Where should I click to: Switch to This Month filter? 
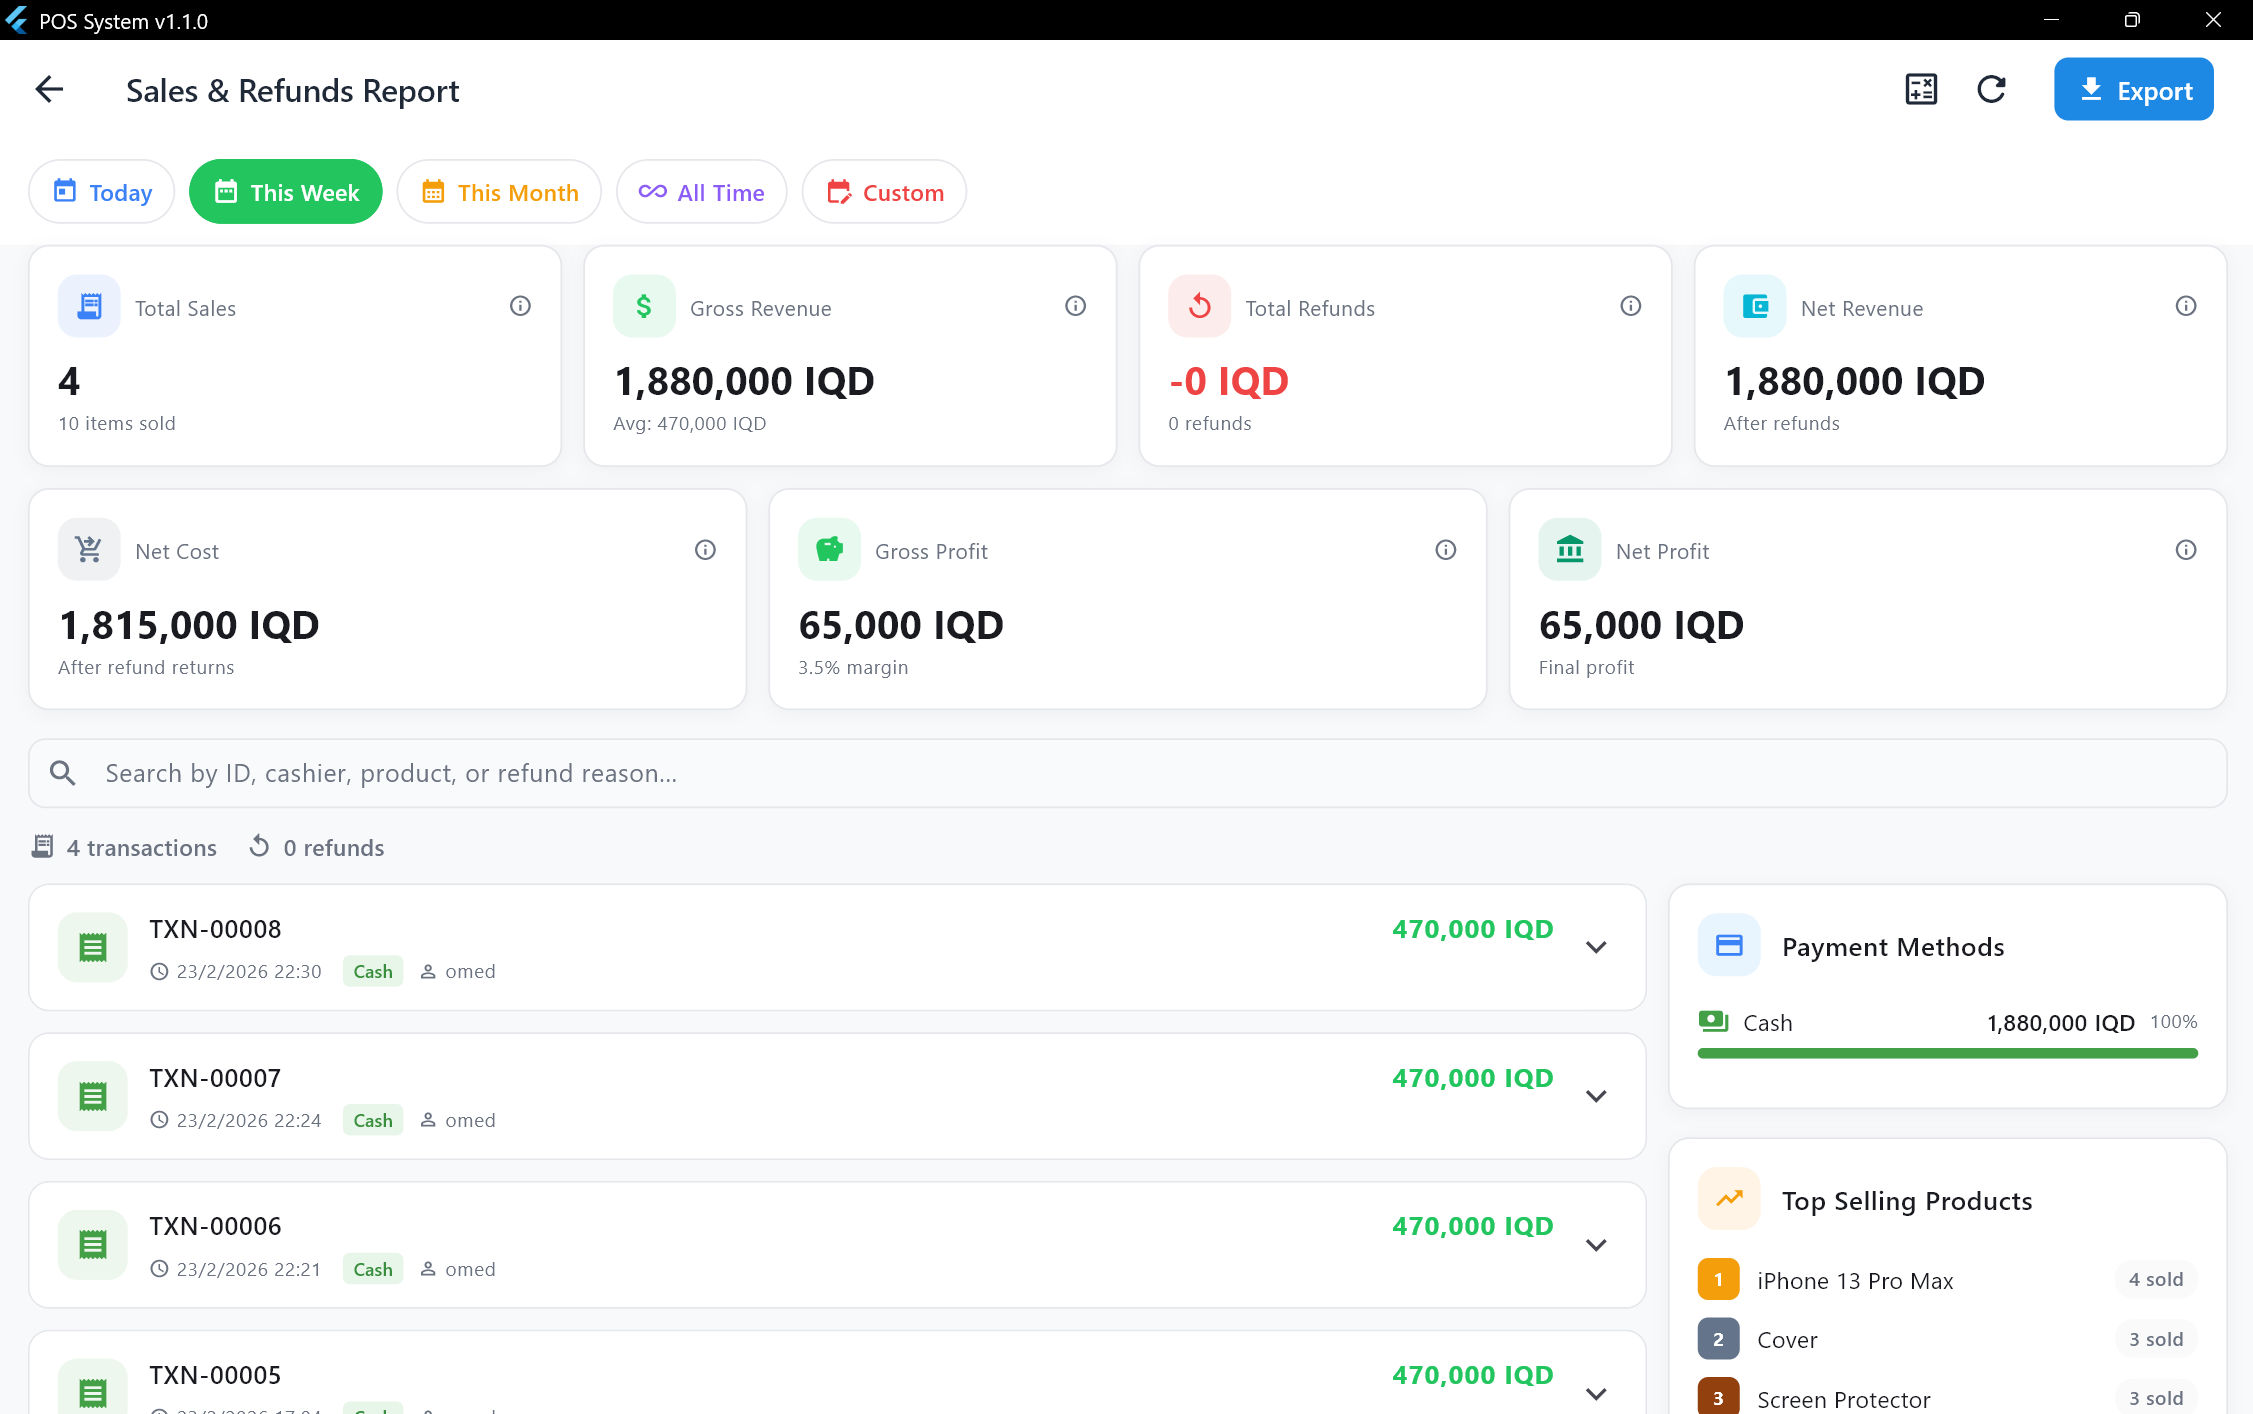click(x=499, y=192)
